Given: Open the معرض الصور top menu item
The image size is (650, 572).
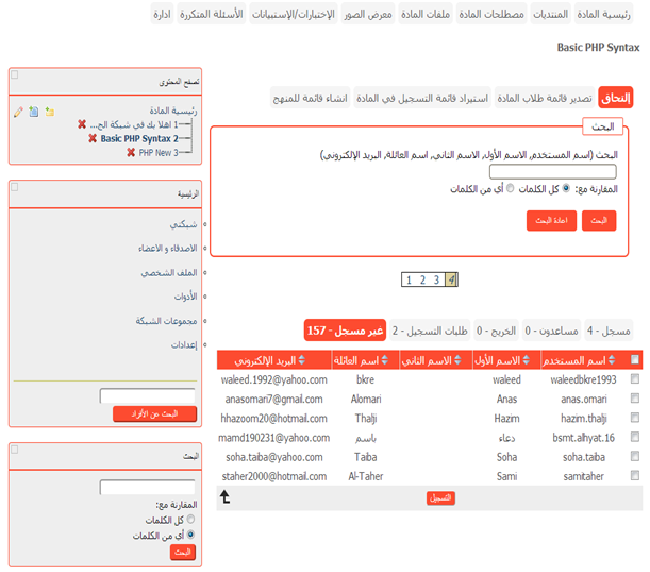Looking at the screenshot, I should (x=368, y=14).
